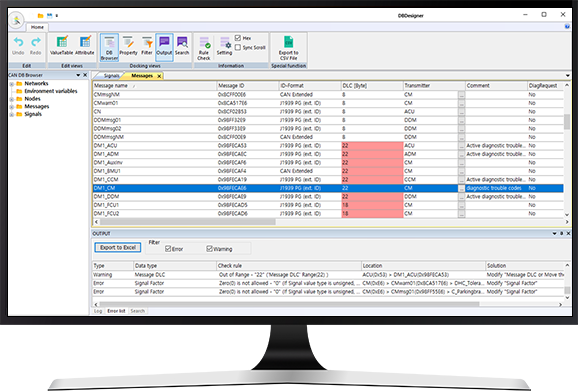
Task: Sort by ID-Format column header
Action: (310, 85)
